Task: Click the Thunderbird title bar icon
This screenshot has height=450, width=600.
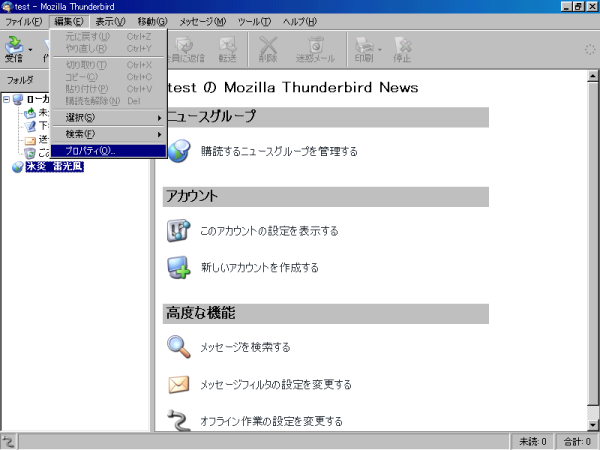Action: pyautogui.click(x=7, y=7)
